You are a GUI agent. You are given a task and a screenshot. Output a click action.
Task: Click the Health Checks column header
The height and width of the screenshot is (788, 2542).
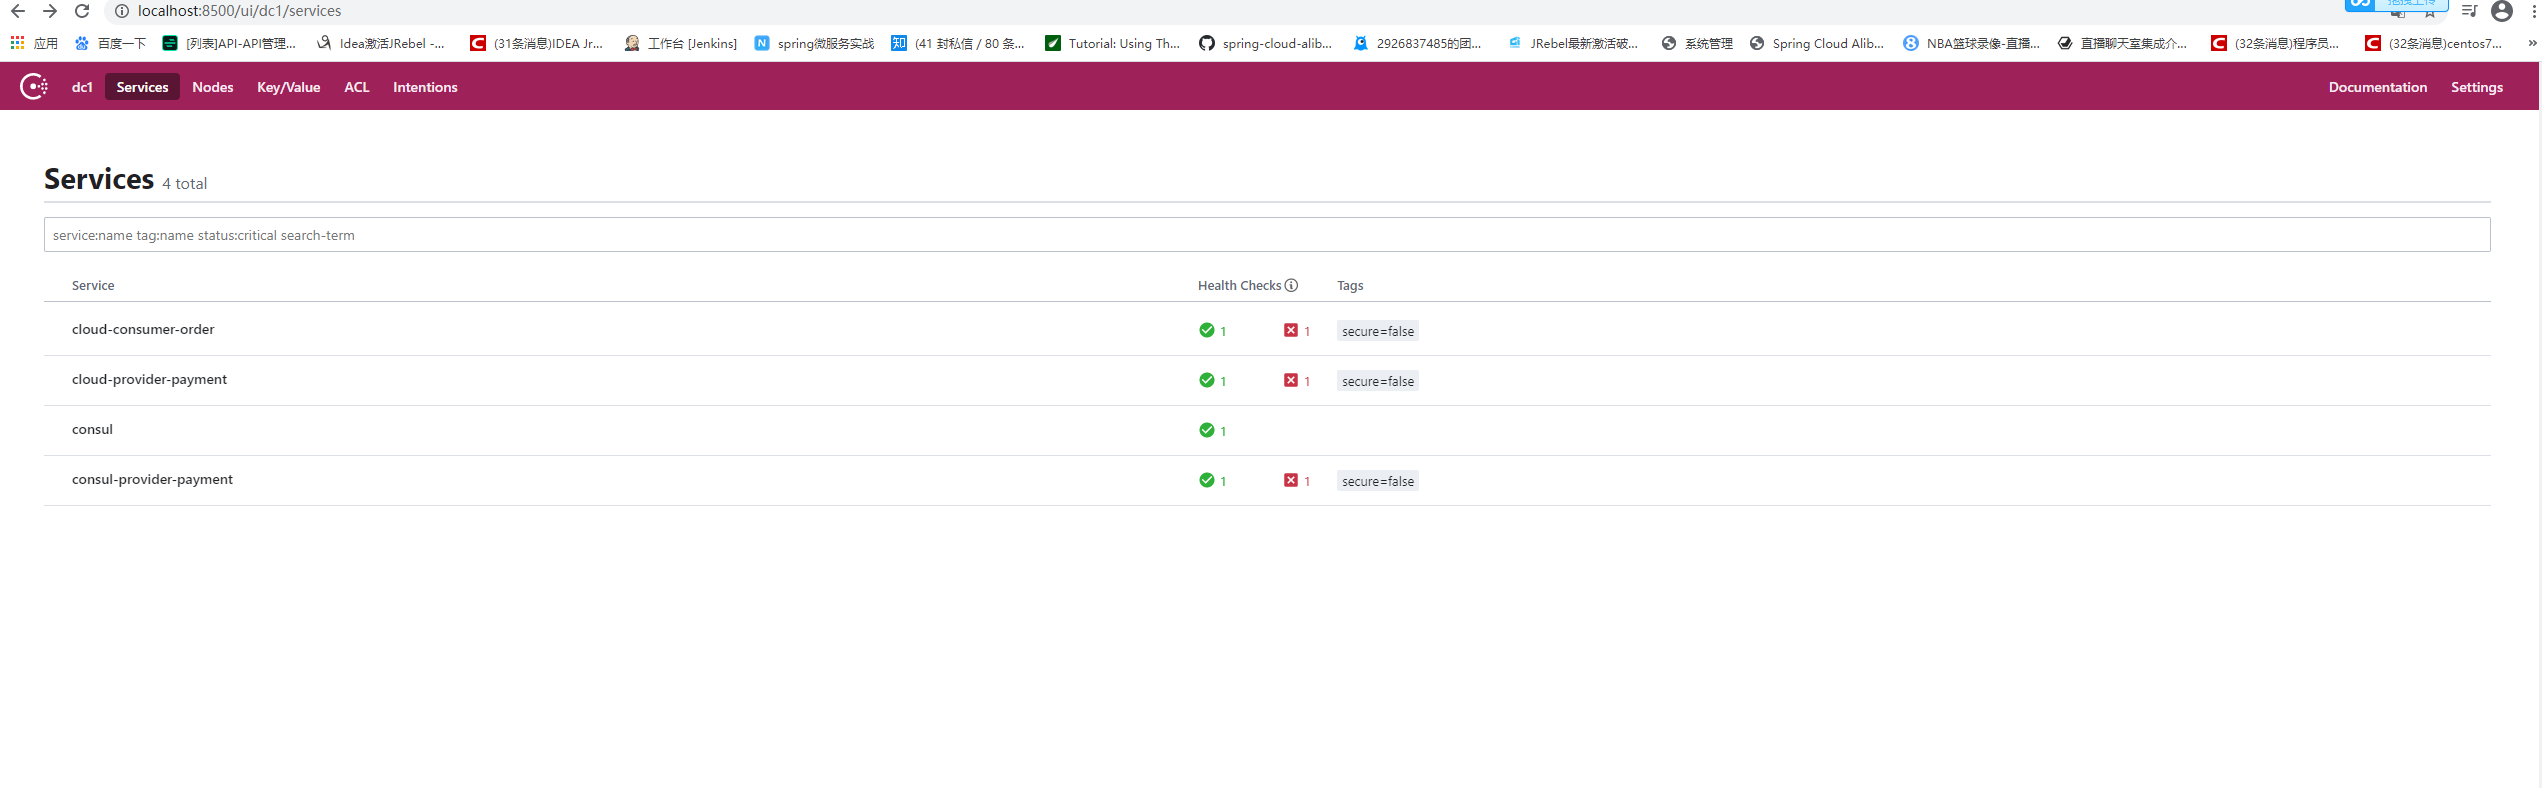pyautogui.click(x=1239, y=285)
